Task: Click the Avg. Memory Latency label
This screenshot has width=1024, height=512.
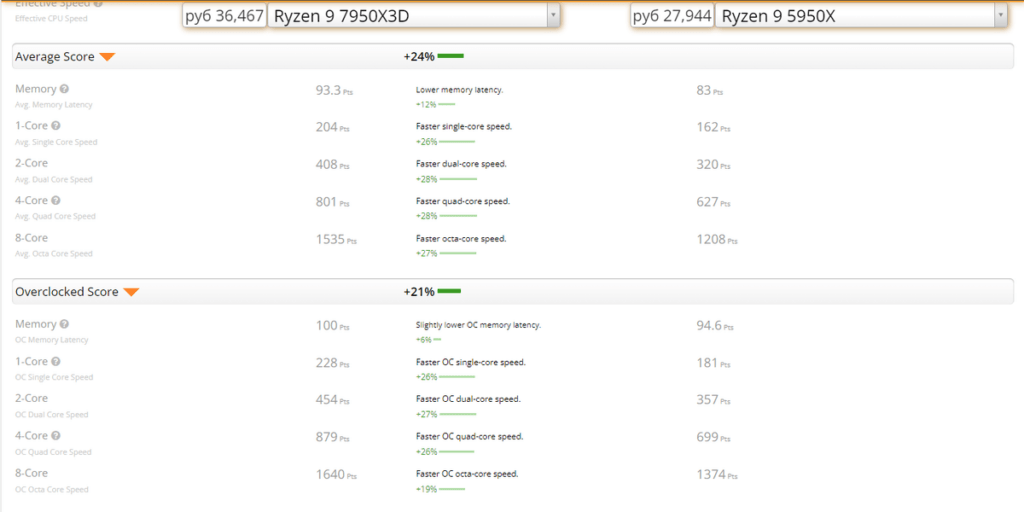Action: click(54, 104)
